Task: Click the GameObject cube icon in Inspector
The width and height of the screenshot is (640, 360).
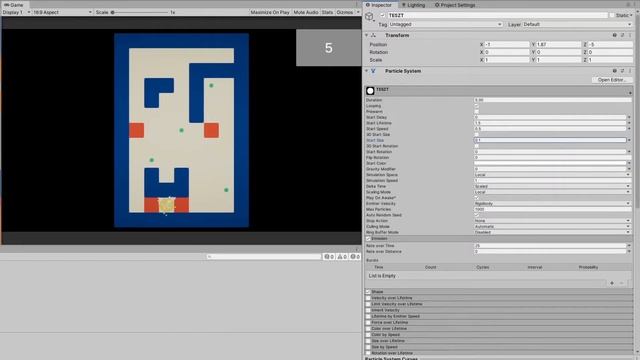Action: [369, 16]
